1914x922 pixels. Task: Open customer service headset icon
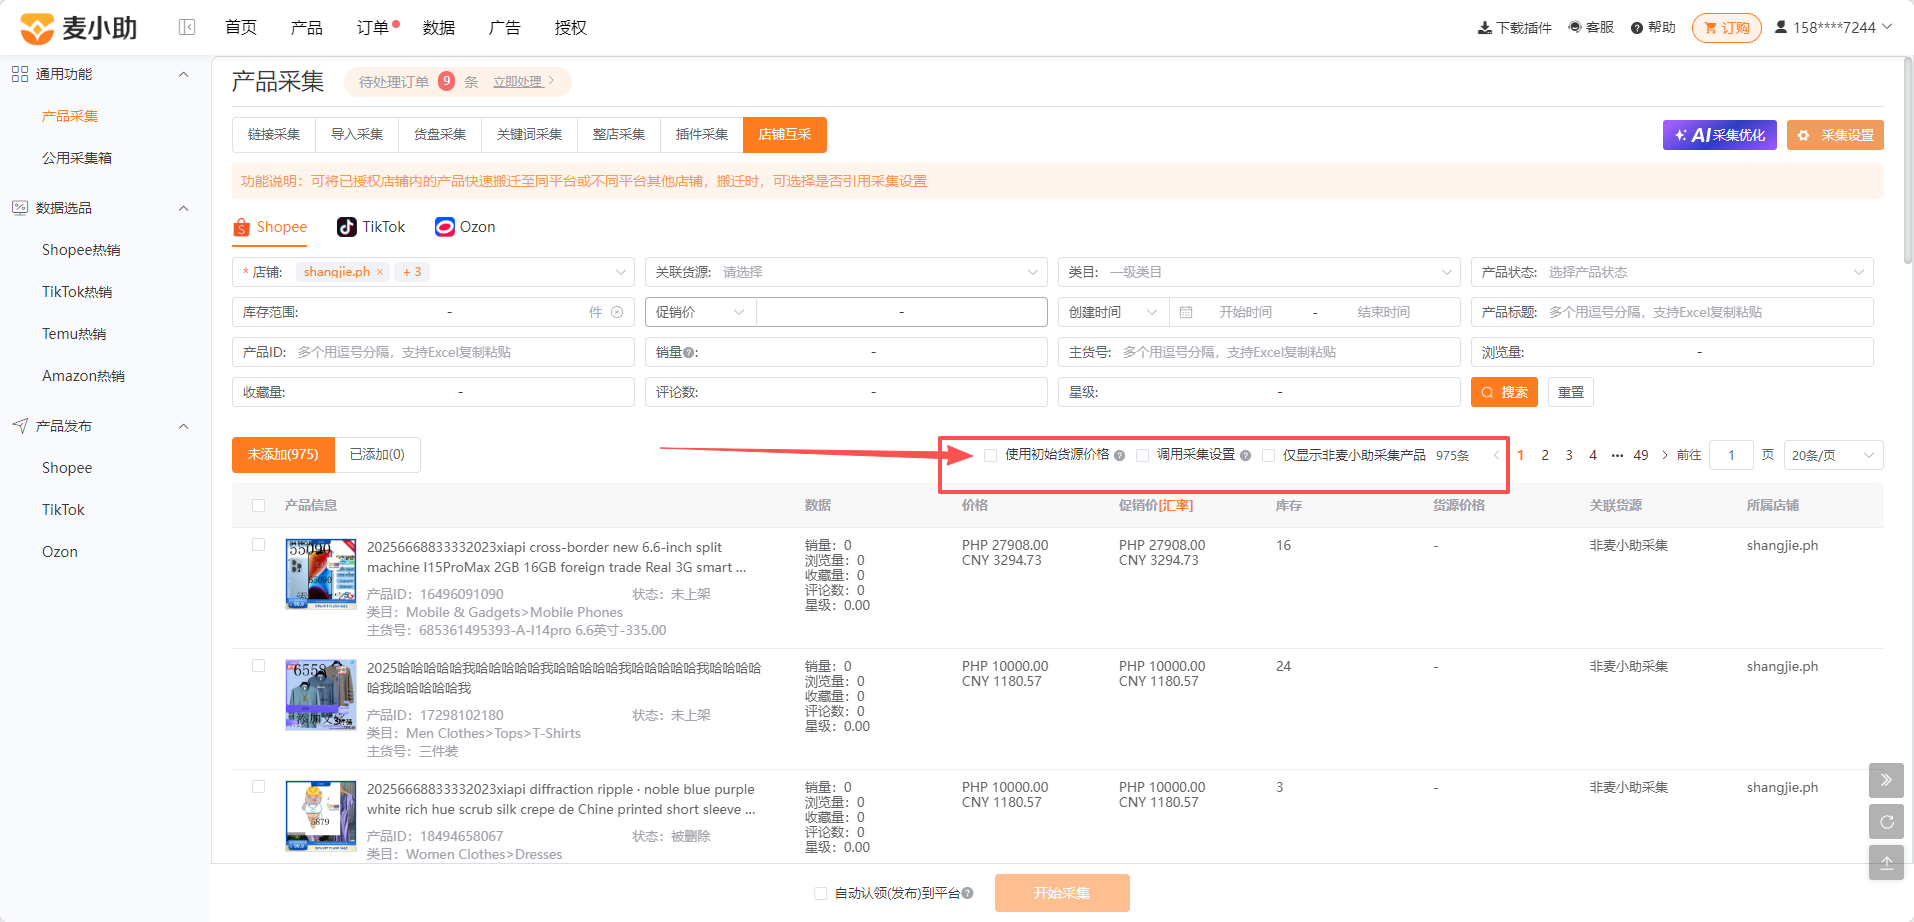pos(1575,27)
